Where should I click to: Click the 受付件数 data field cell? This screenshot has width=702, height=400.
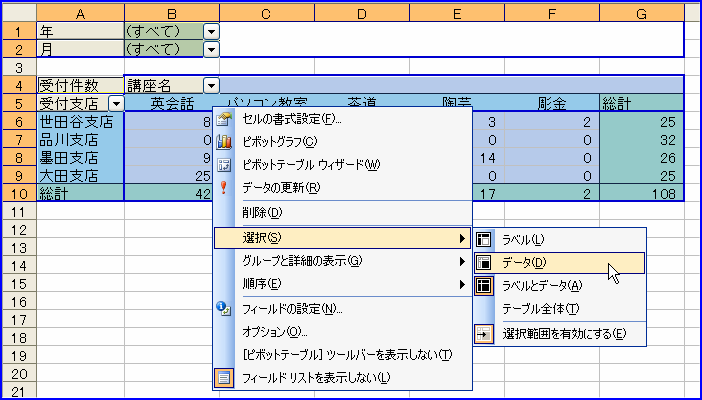(81, 85)
